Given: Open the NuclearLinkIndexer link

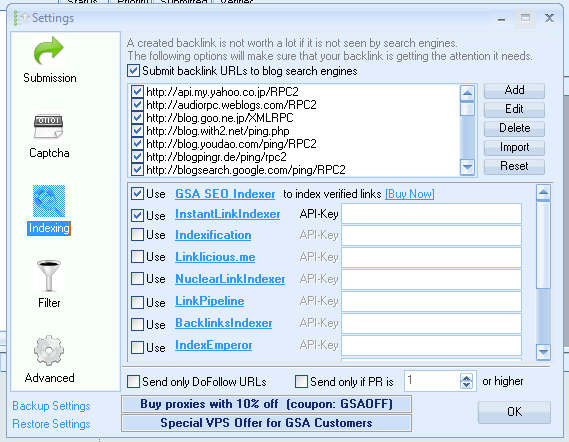Looking at the screenshot, I should (x=230, y=279).
